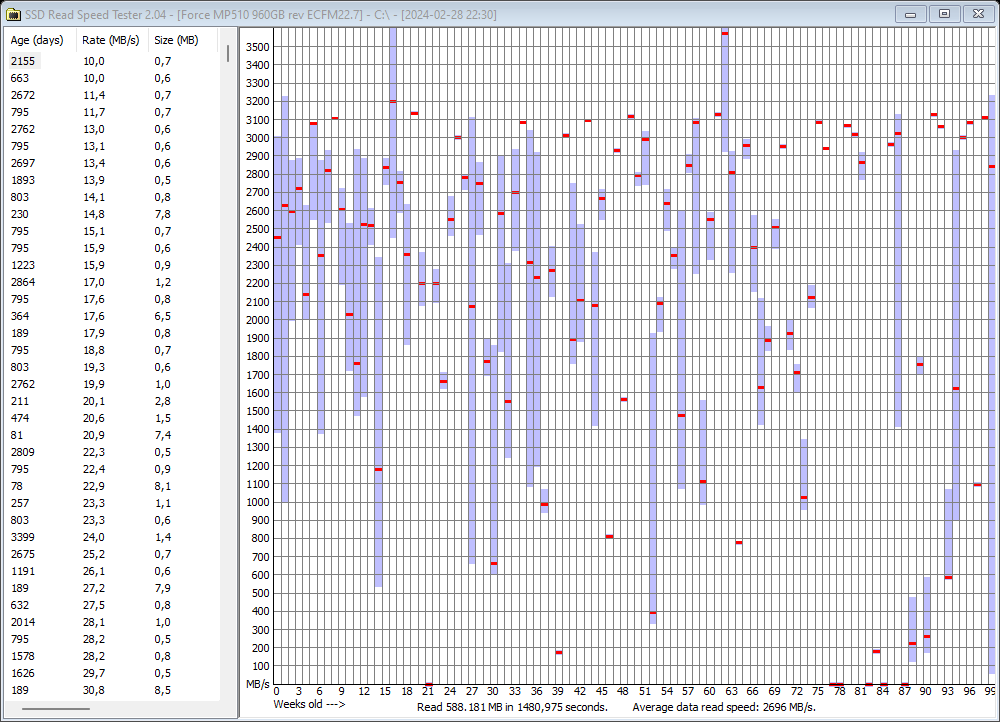Screen dimensions: 1000x722
Task: Select the row with age 230
Action: click(x=112, y=214)
